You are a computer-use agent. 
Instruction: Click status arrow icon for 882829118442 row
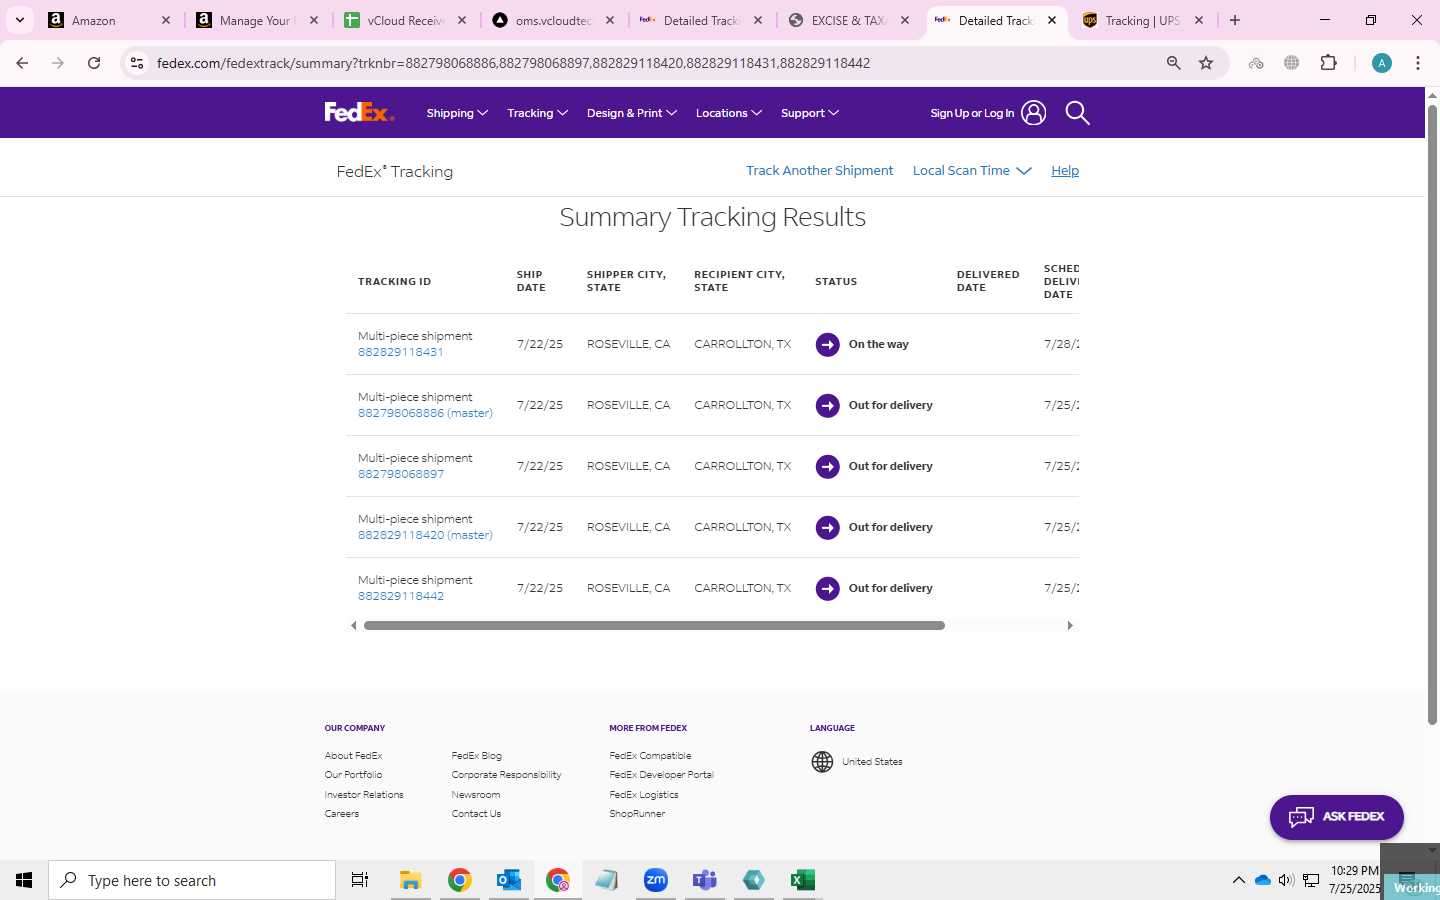[827, 589]
